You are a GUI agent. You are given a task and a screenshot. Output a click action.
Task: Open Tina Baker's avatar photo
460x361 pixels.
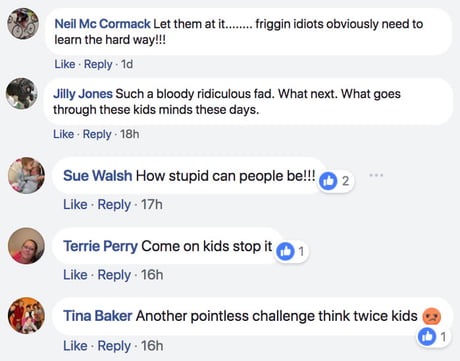tap(26, 316)
